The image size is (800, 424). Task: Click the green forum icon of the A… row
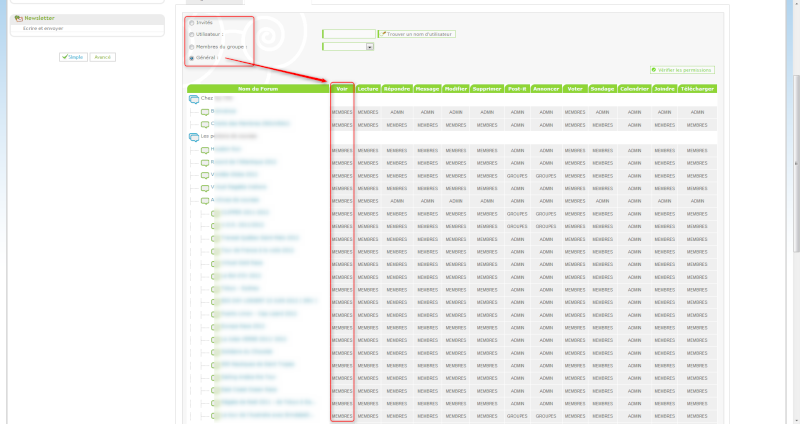(205, 201)
